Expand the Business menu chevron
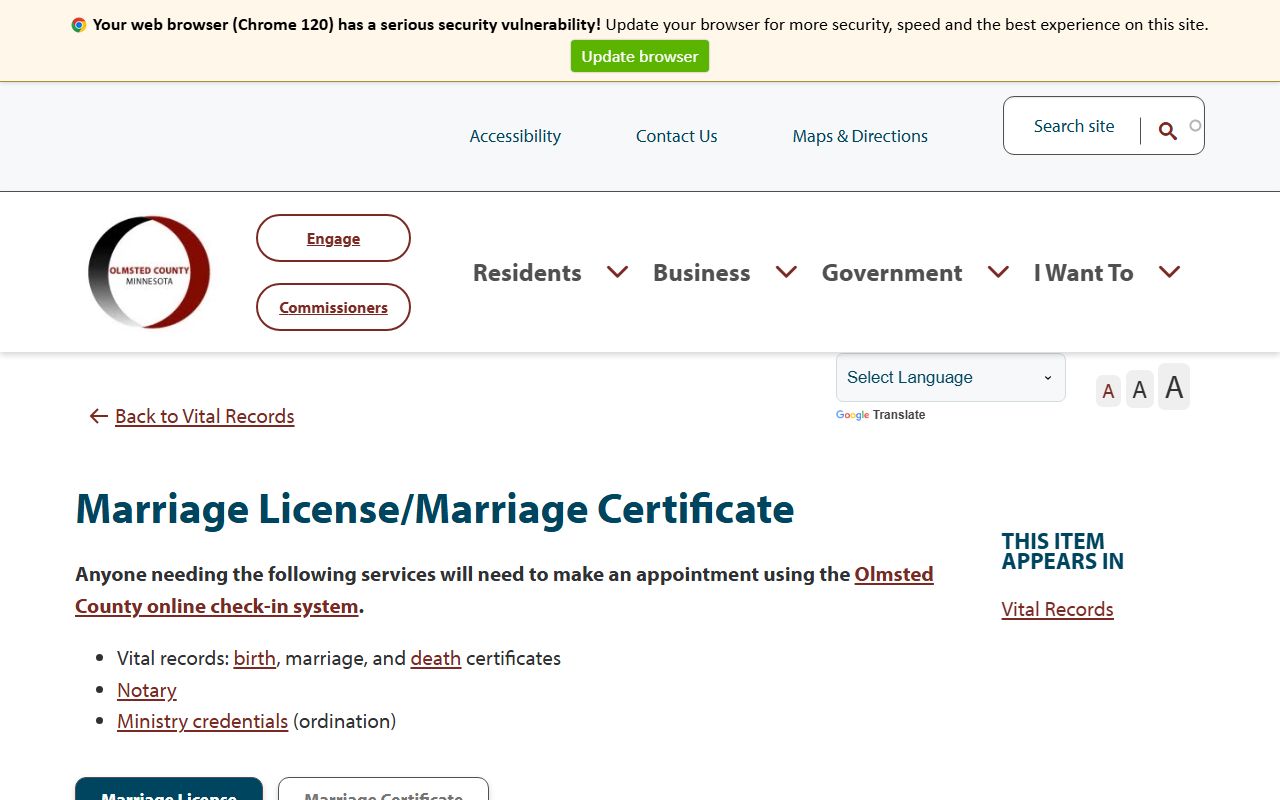This screenshot has width=1280, height=800. coord(786,272)
